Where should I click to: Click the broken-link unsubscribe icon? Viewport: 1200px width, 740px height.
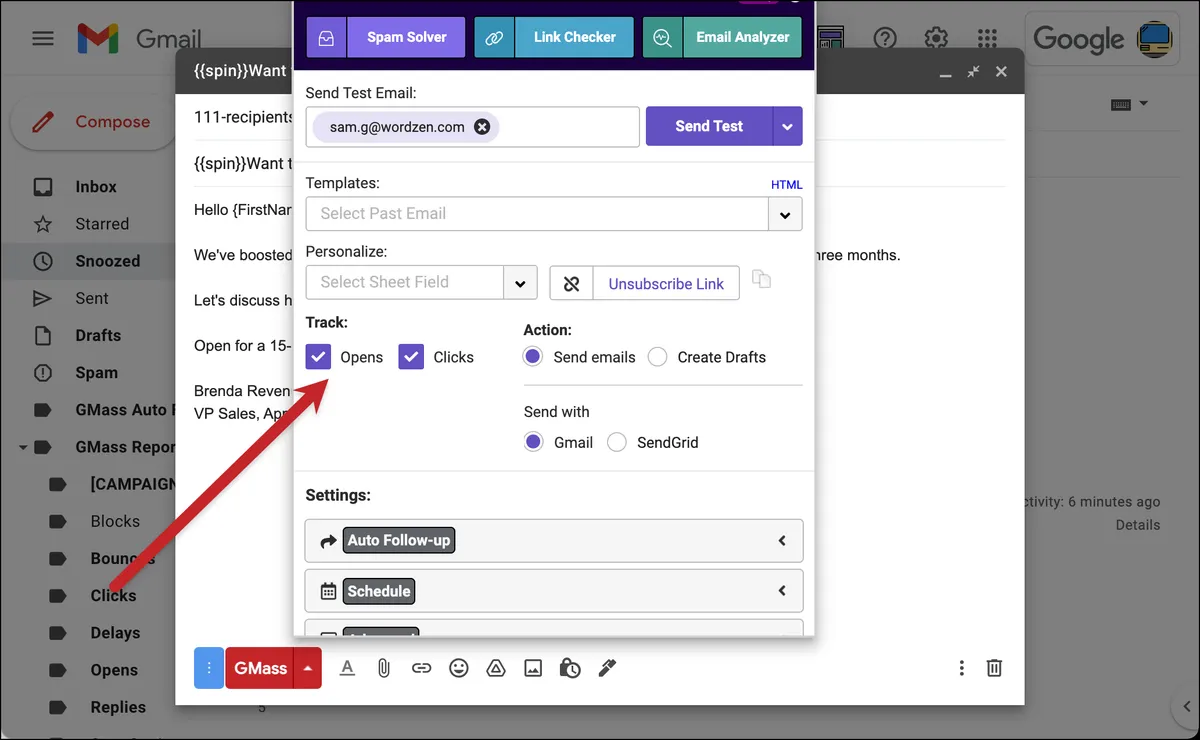571,283
